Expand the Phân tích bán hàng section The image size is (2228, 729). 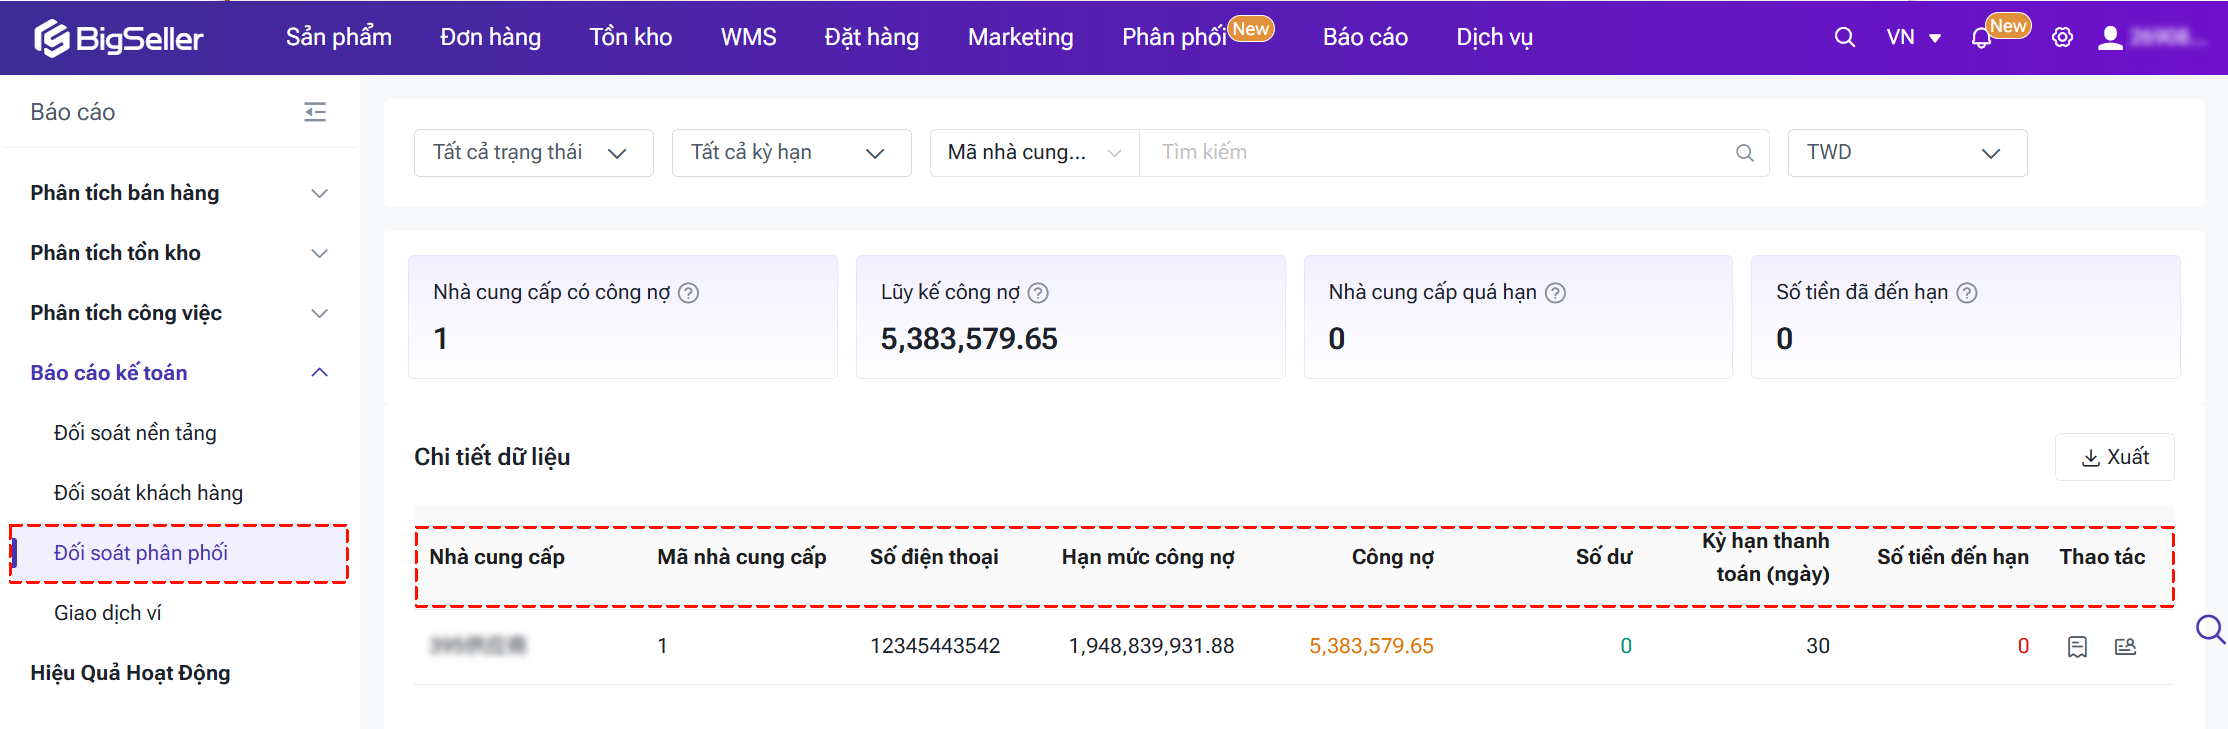point(179,193)
